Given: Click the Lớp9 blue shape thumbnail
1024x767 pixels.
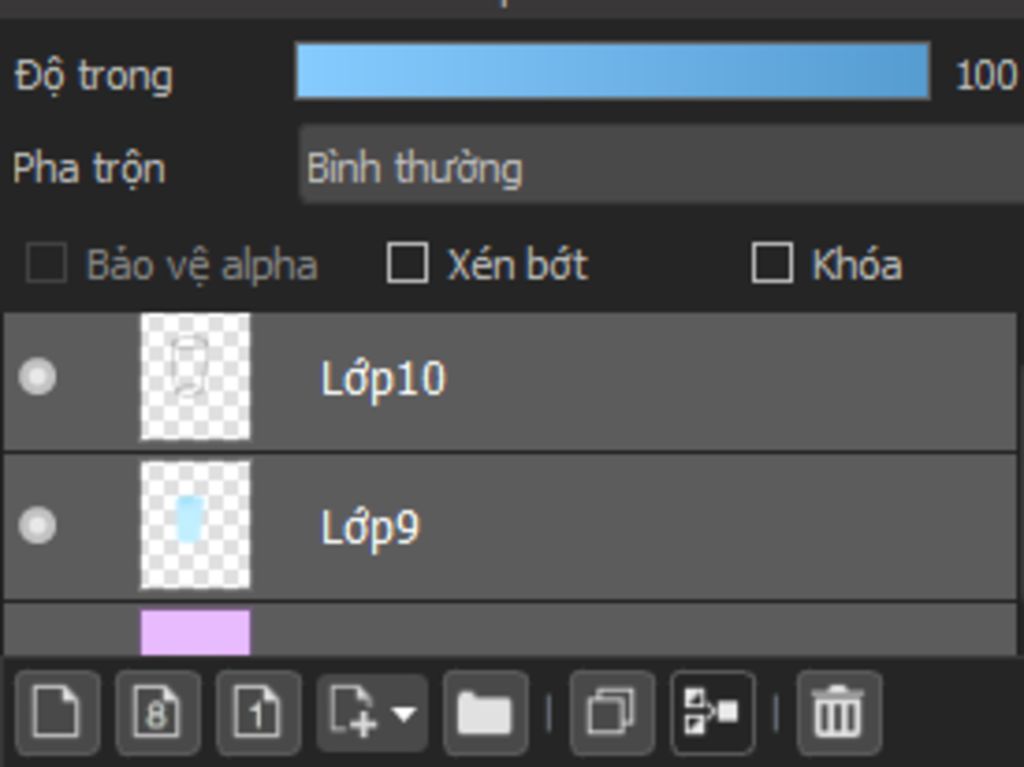Looking at the screenshot, I should (195, 525).
